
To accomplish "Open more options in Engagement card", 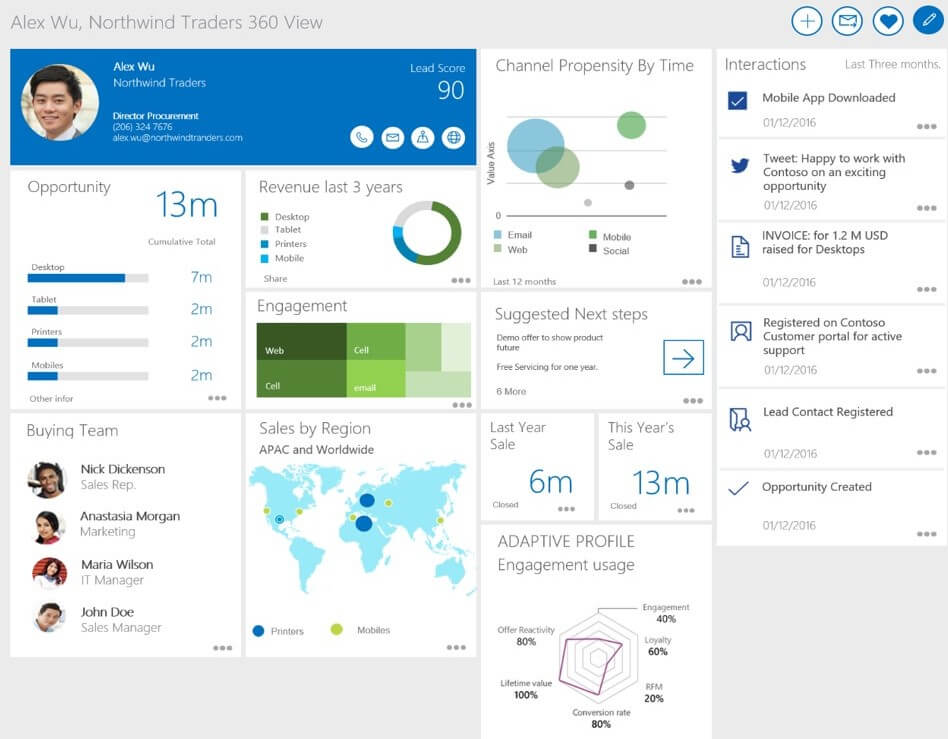I will tap(462, 405).
